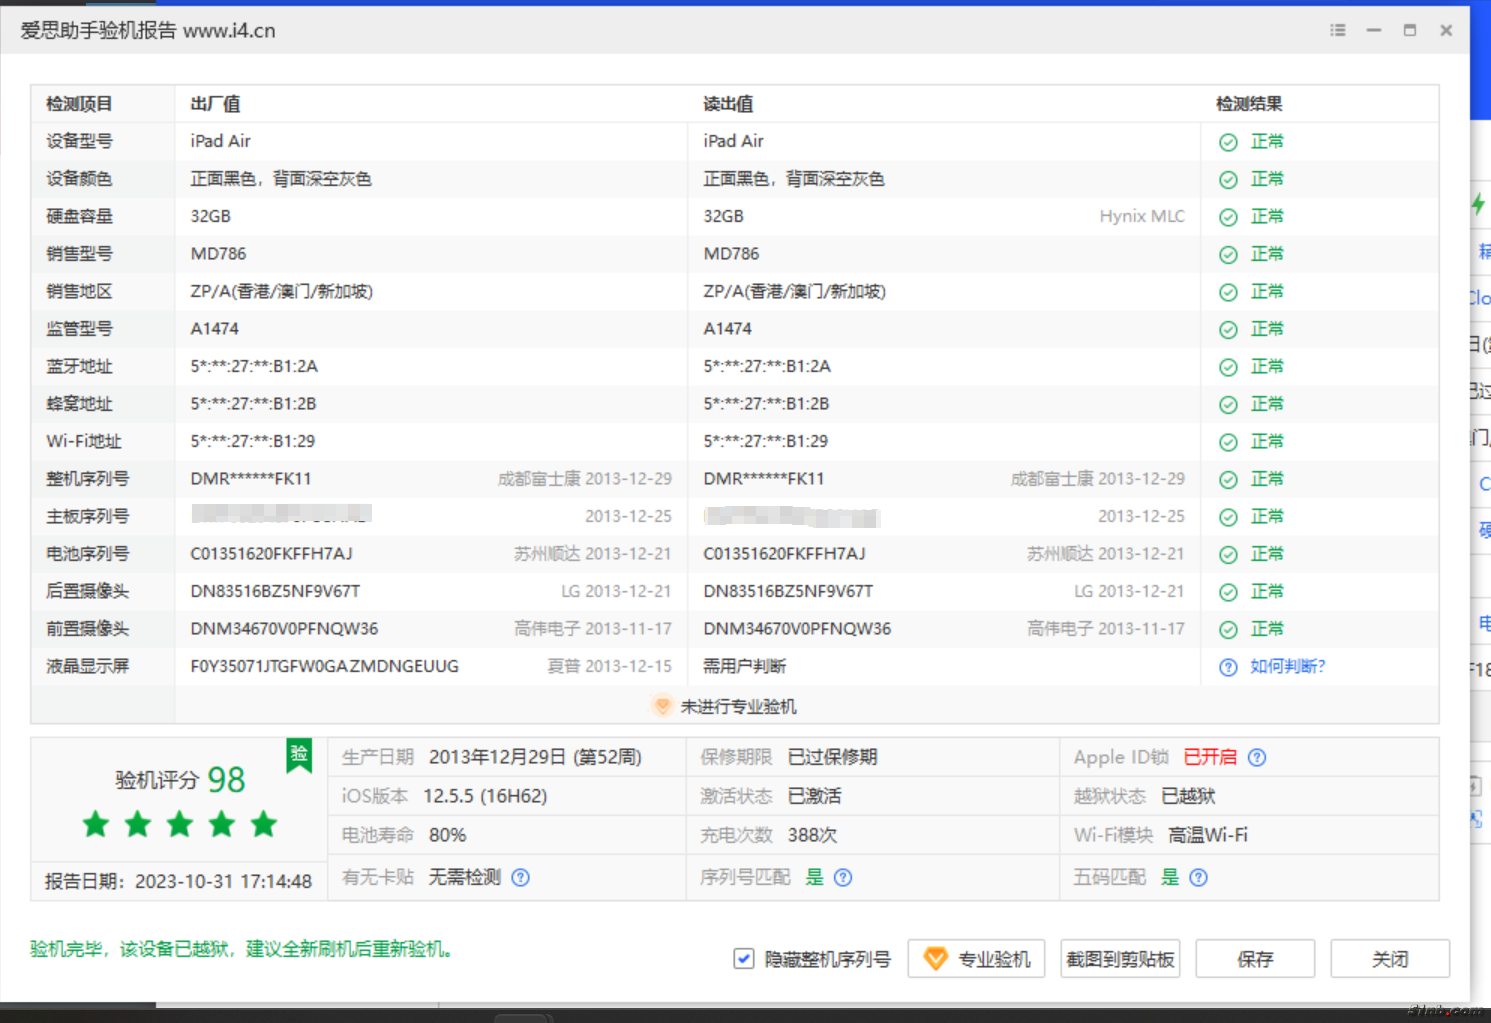Click factory value DMR******FK11 device serial
1491x1023 pixels.
251,479
